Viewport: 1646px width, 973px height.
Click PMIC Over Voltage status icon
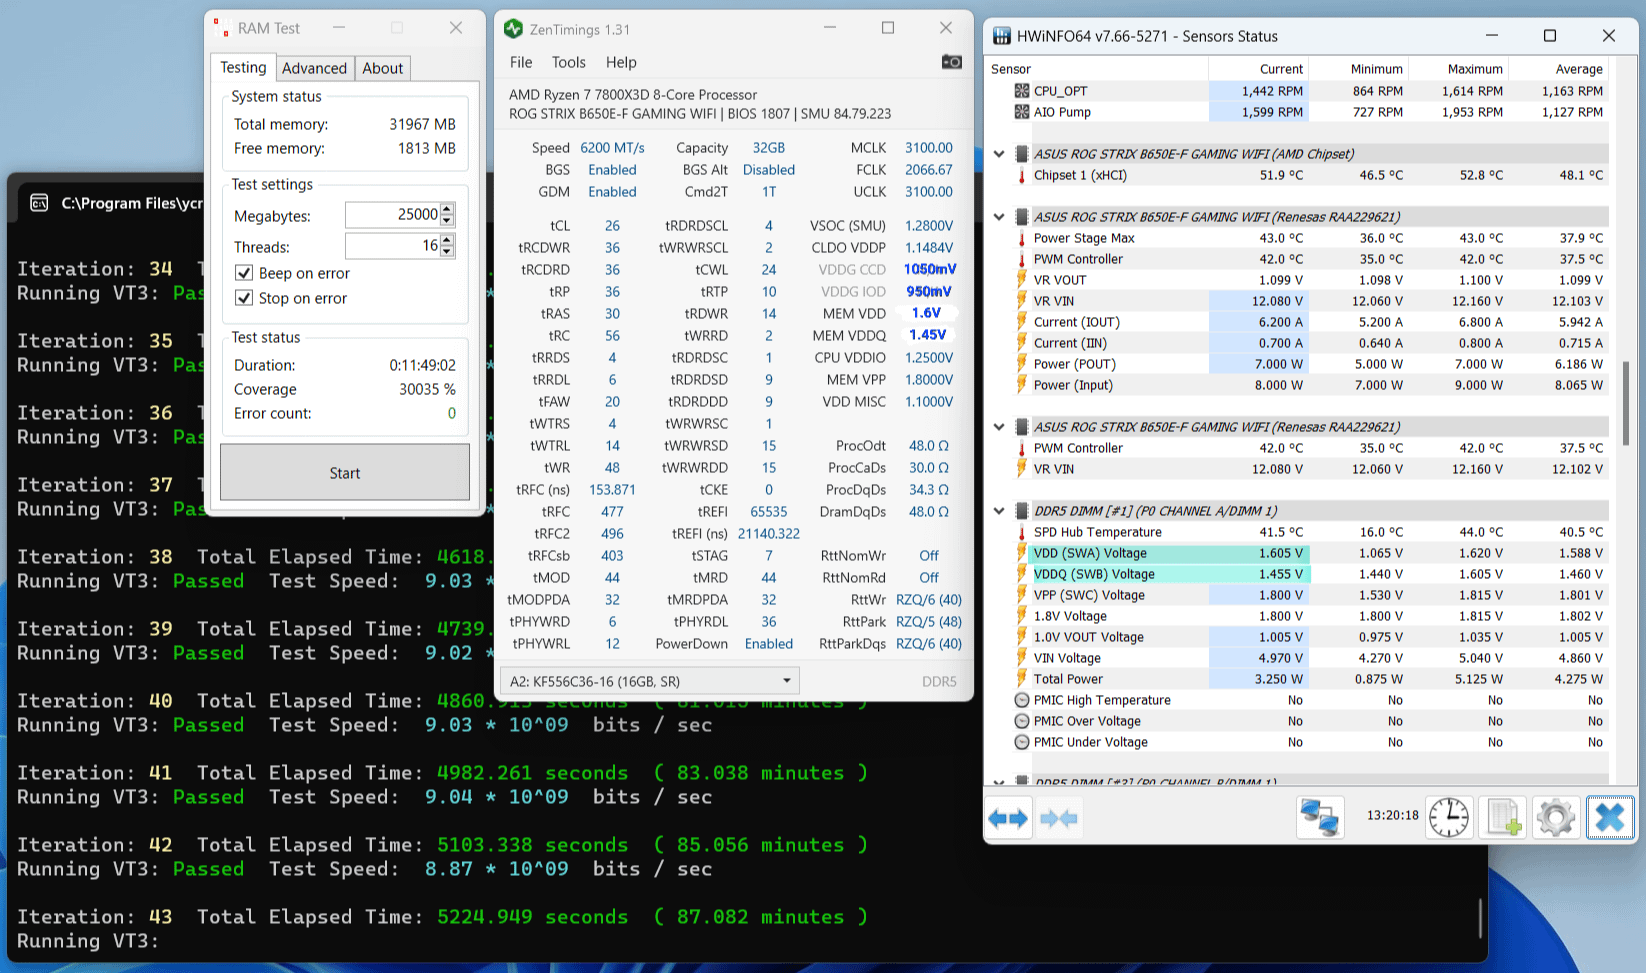pyautogui.click(x=1022, y=721)
